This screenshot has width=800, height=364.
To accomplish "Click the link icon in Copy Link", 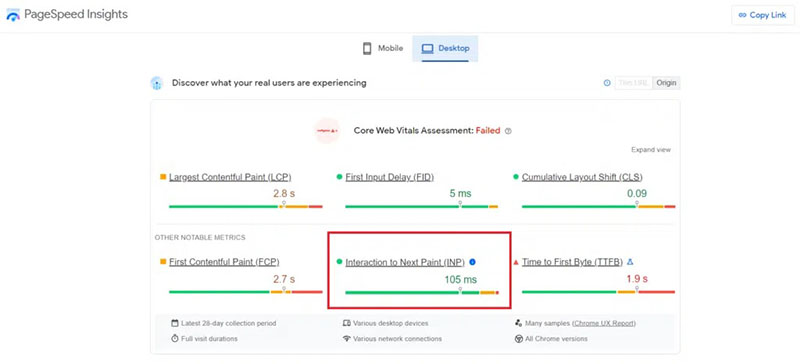I will click(x=742, y=15).
